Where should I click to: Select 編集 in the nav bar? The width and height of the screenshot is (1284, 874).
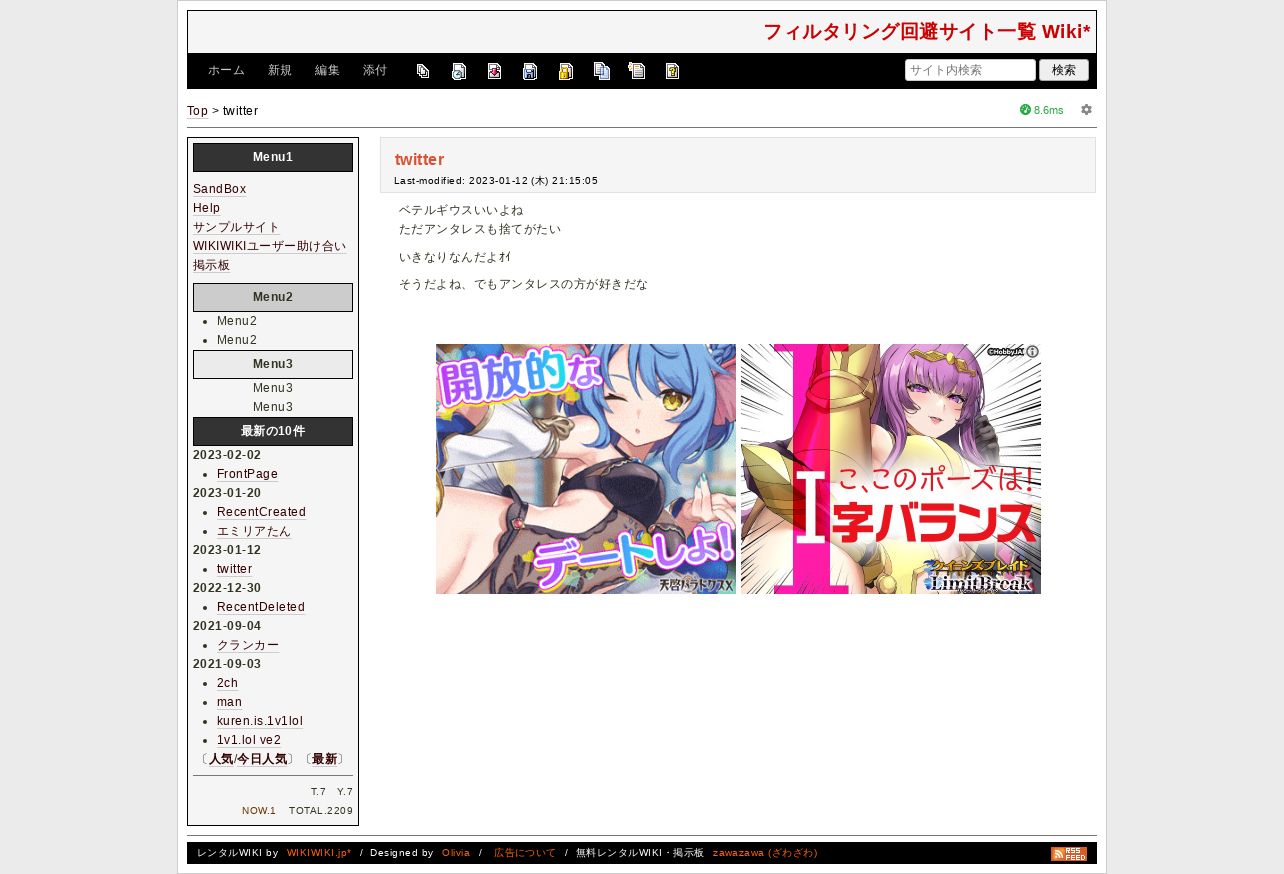pos(327,71)
